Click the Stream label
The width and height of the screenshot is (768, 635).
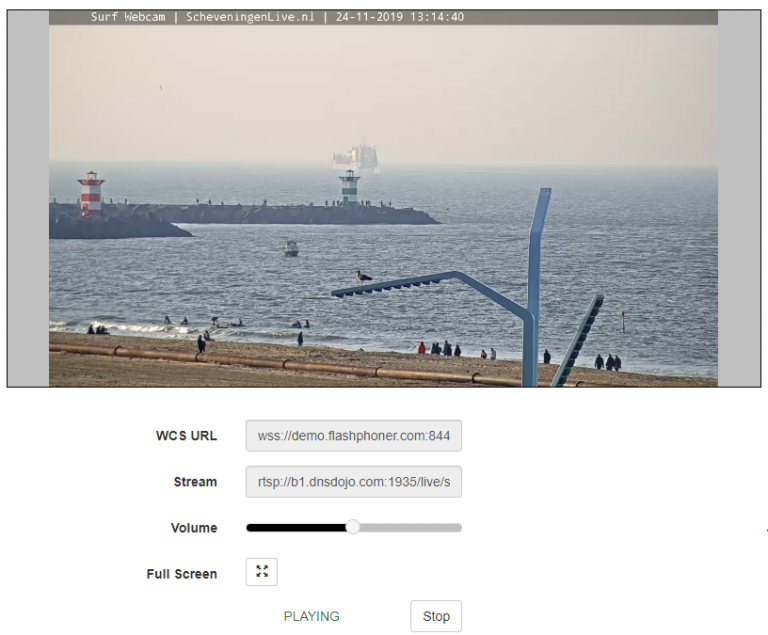pos(195,482)
